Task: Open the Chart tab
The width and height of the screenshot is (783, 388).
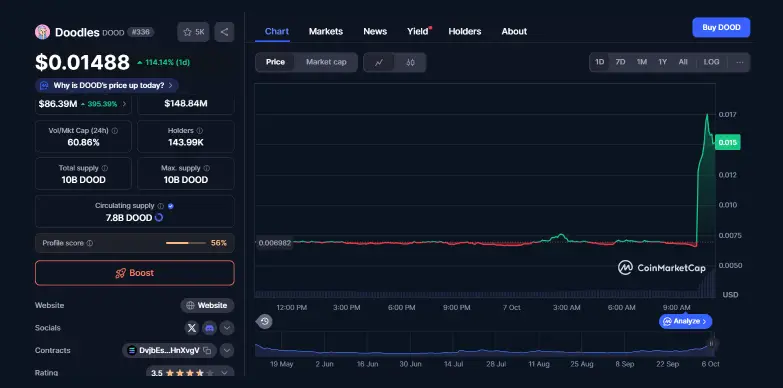Action: (x=277, y=31)
